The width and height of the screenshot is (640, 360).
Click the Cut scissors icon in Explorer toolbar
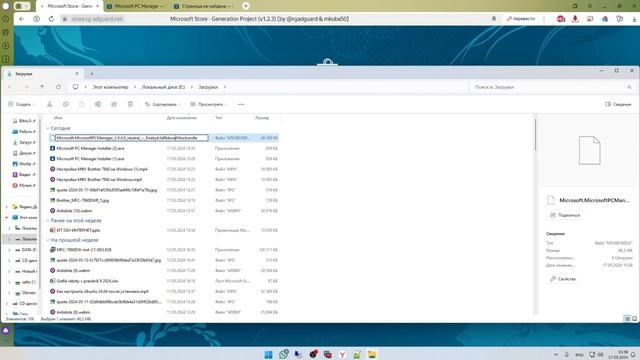pos(49,104)
